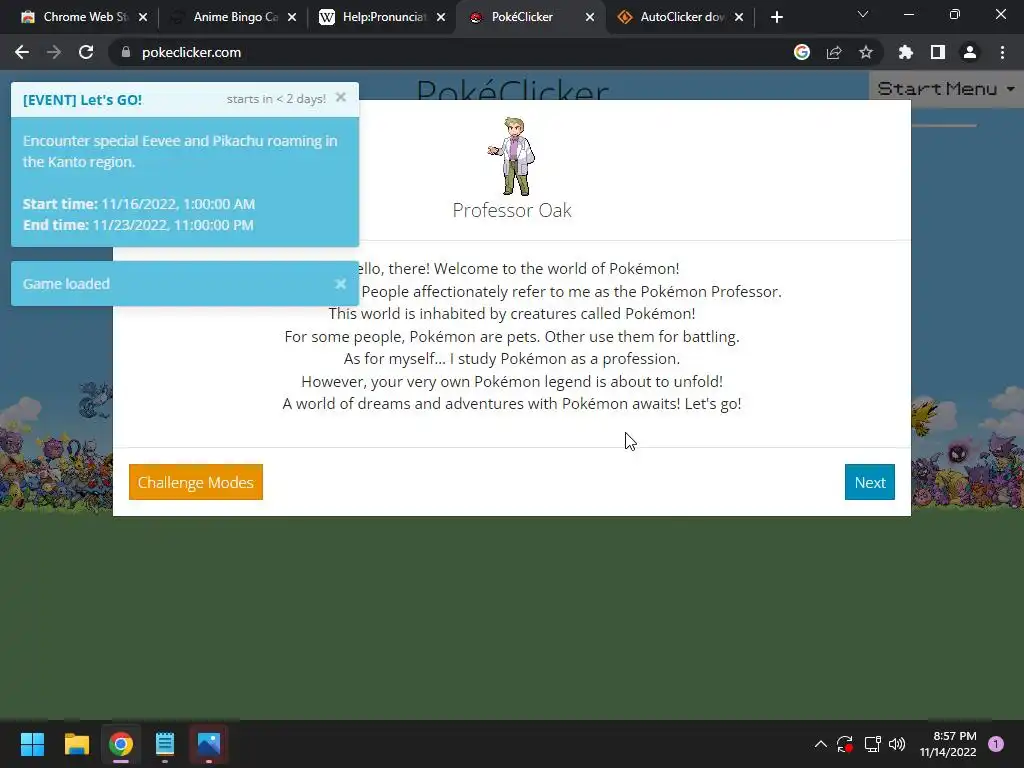
Task: Toggle the Chrome side panel
Action: click(x=938, y=52)
